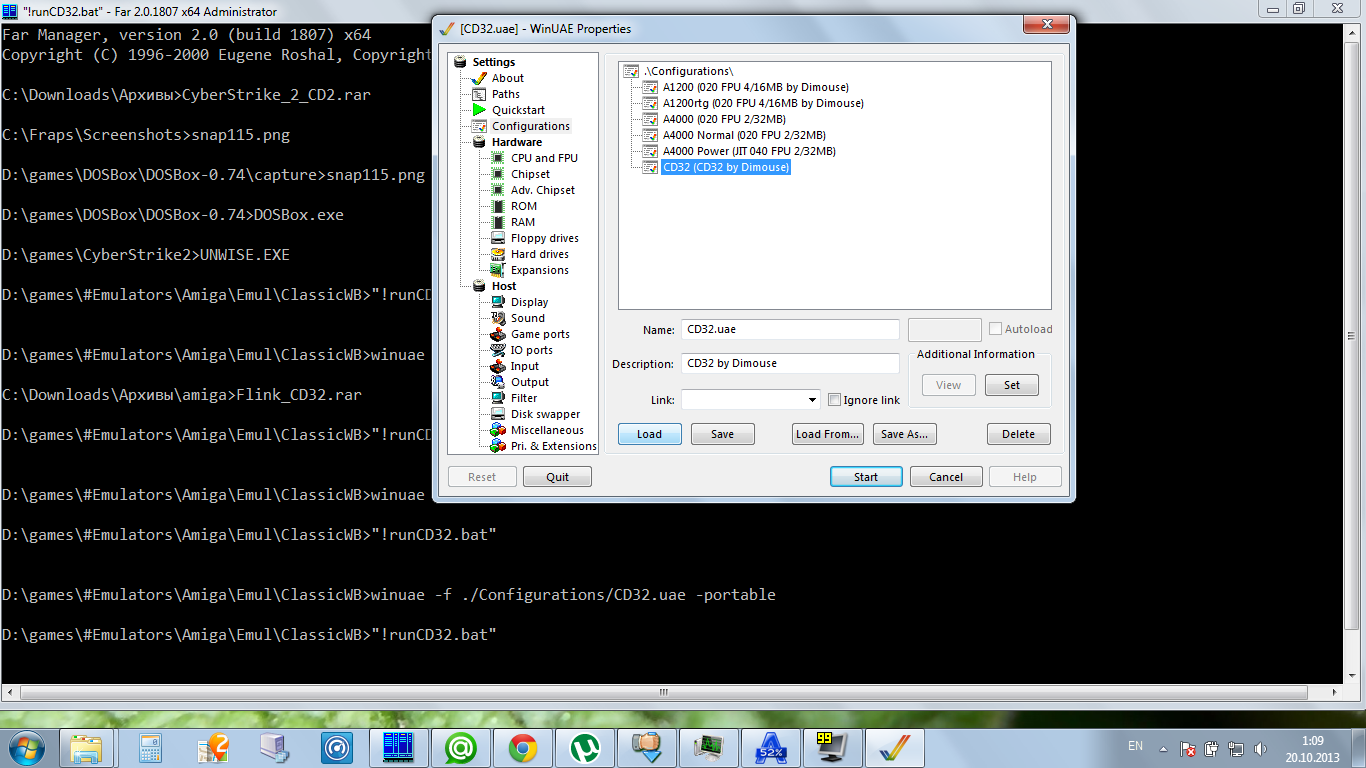Open Floppy drives icon
Image resolution: width=1366 pixels, height=768 pixels.
coord(500,238)
